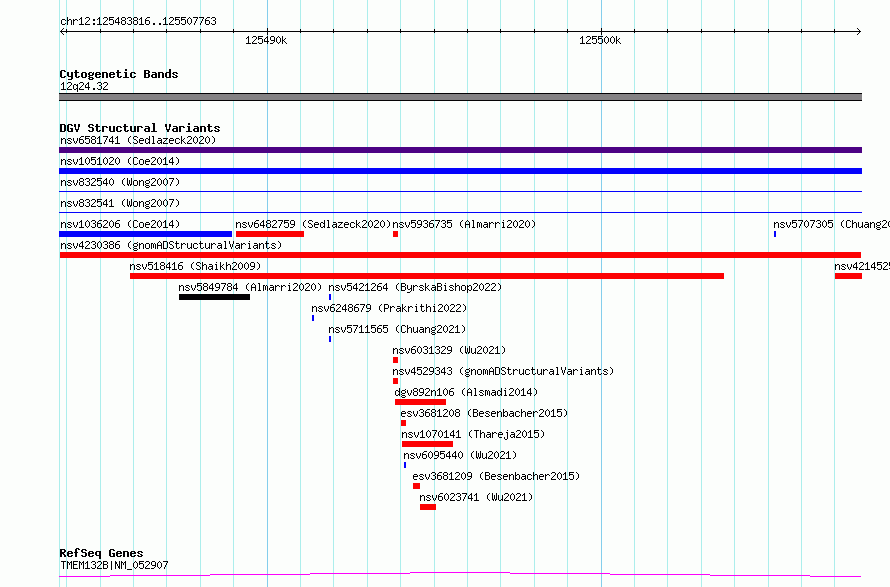The height and width of the screenshot is (587, 890).
Task: Click the partially visible nsv421452 red bar
Action: [849, 276]
